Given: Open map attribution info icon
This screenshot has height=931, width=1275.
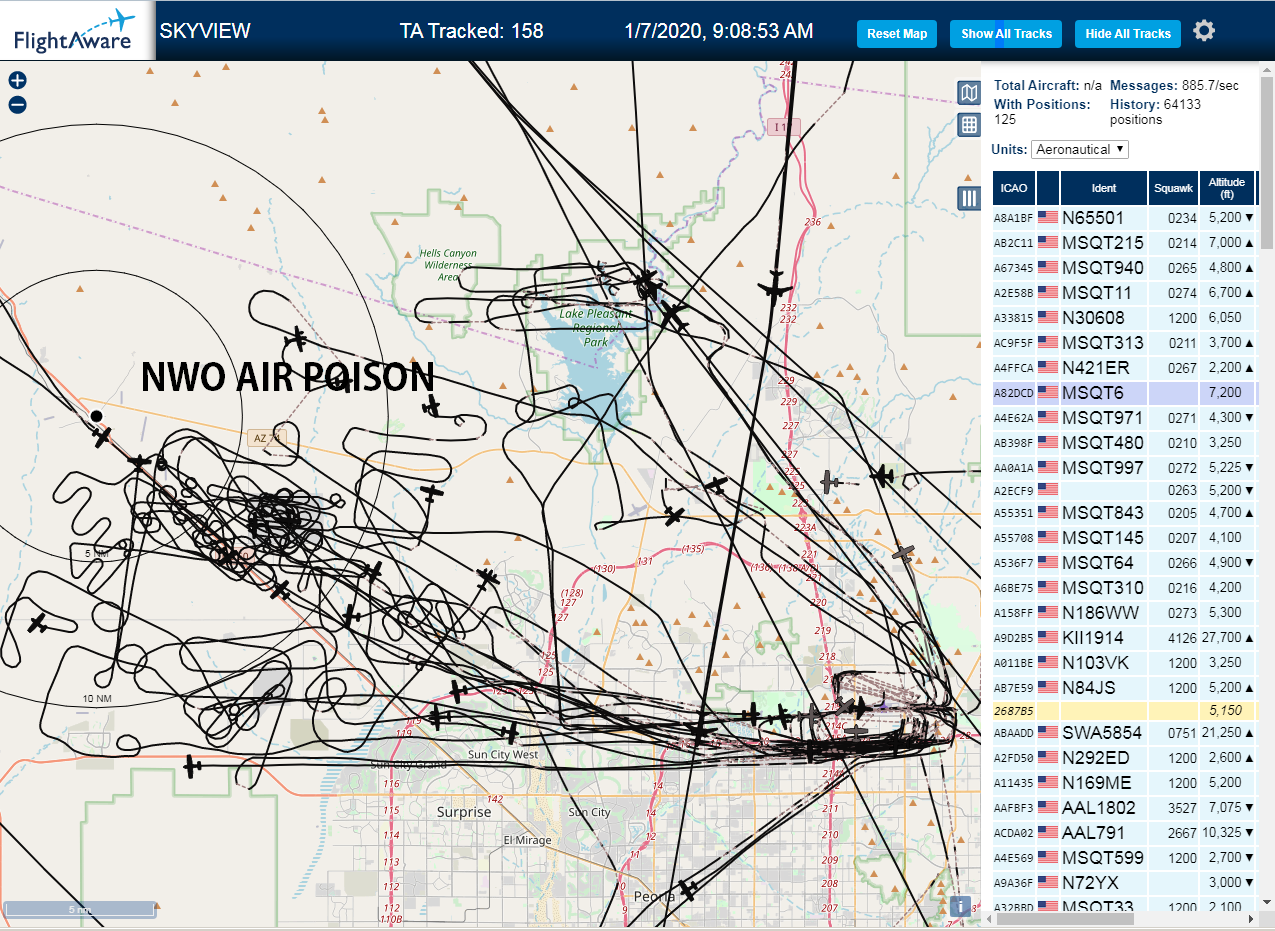Looking at the screenshot, I should click(x=961, y=906).
